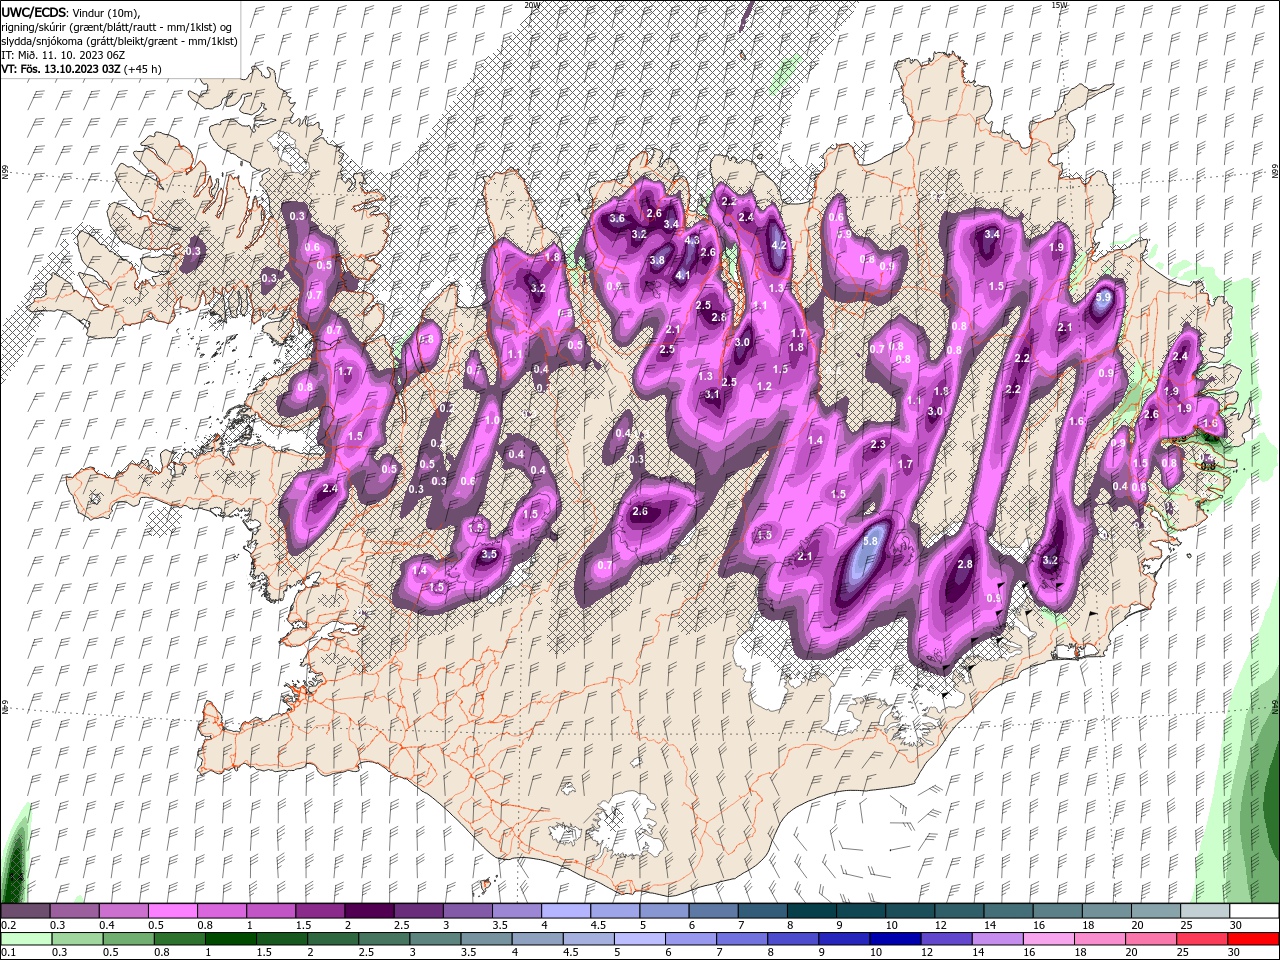
Task: Click the 3.6 snowfall value on map
Action: coord(617,218)
